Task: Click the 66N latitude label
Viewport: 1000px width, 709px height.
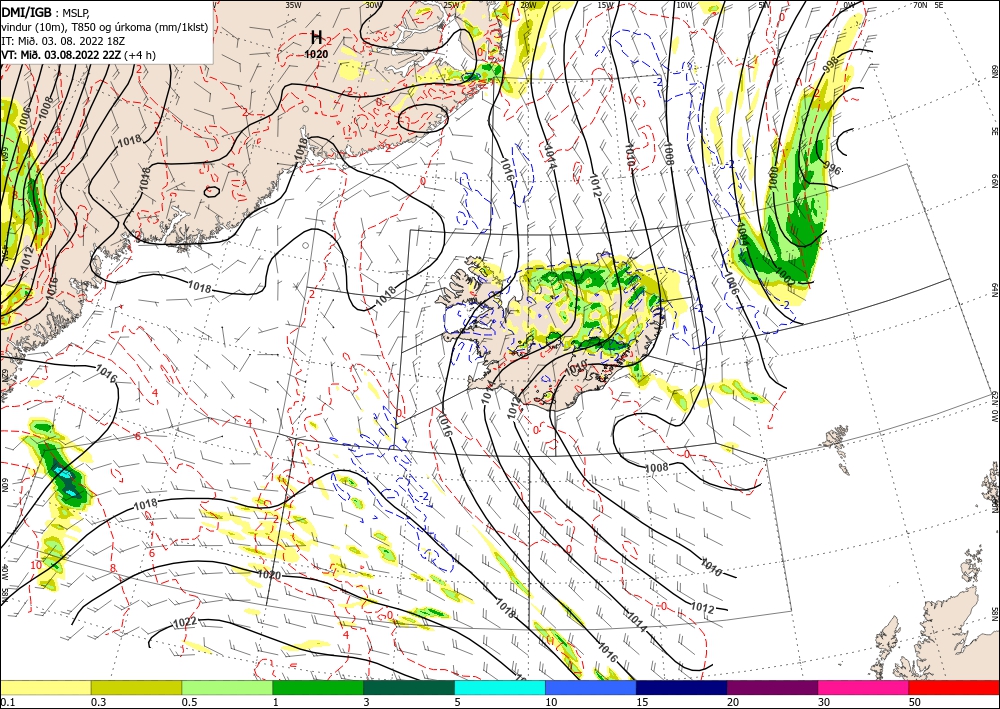Action: tap(994, 181)
